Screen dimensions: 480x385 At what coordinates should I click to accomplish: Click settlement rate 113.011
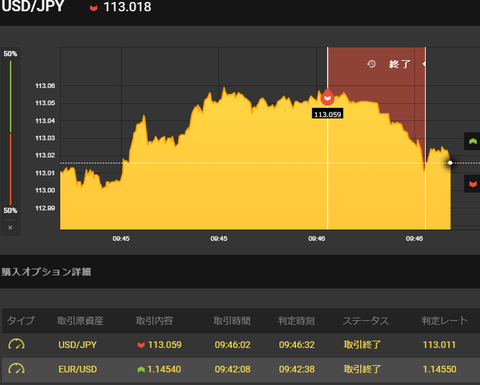439,345
